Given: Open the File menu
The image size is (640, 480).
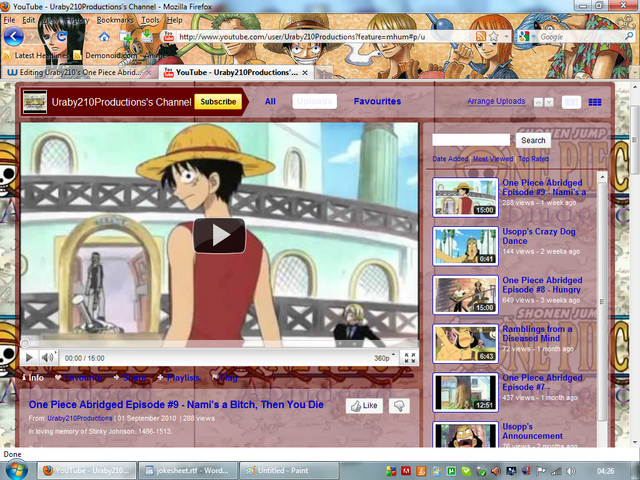Looking at the screenshot, I should (x=9, y=20).
